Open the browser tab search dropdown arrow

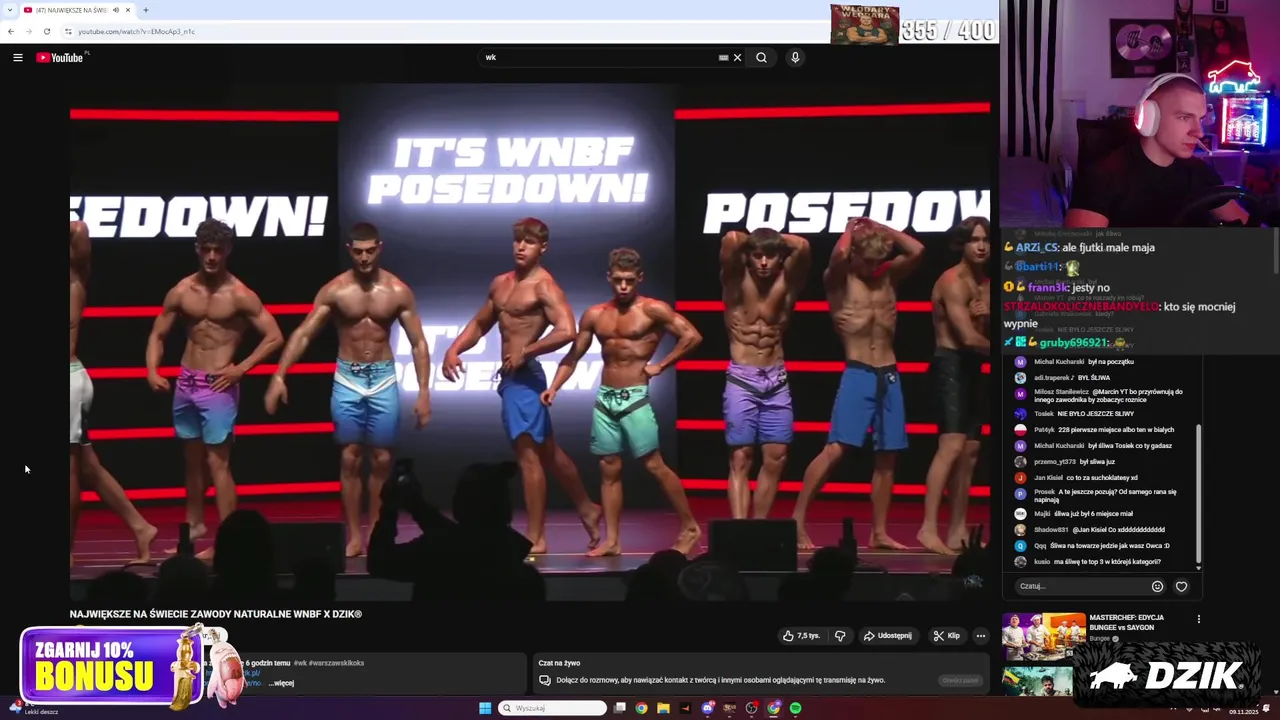point(10,10)
